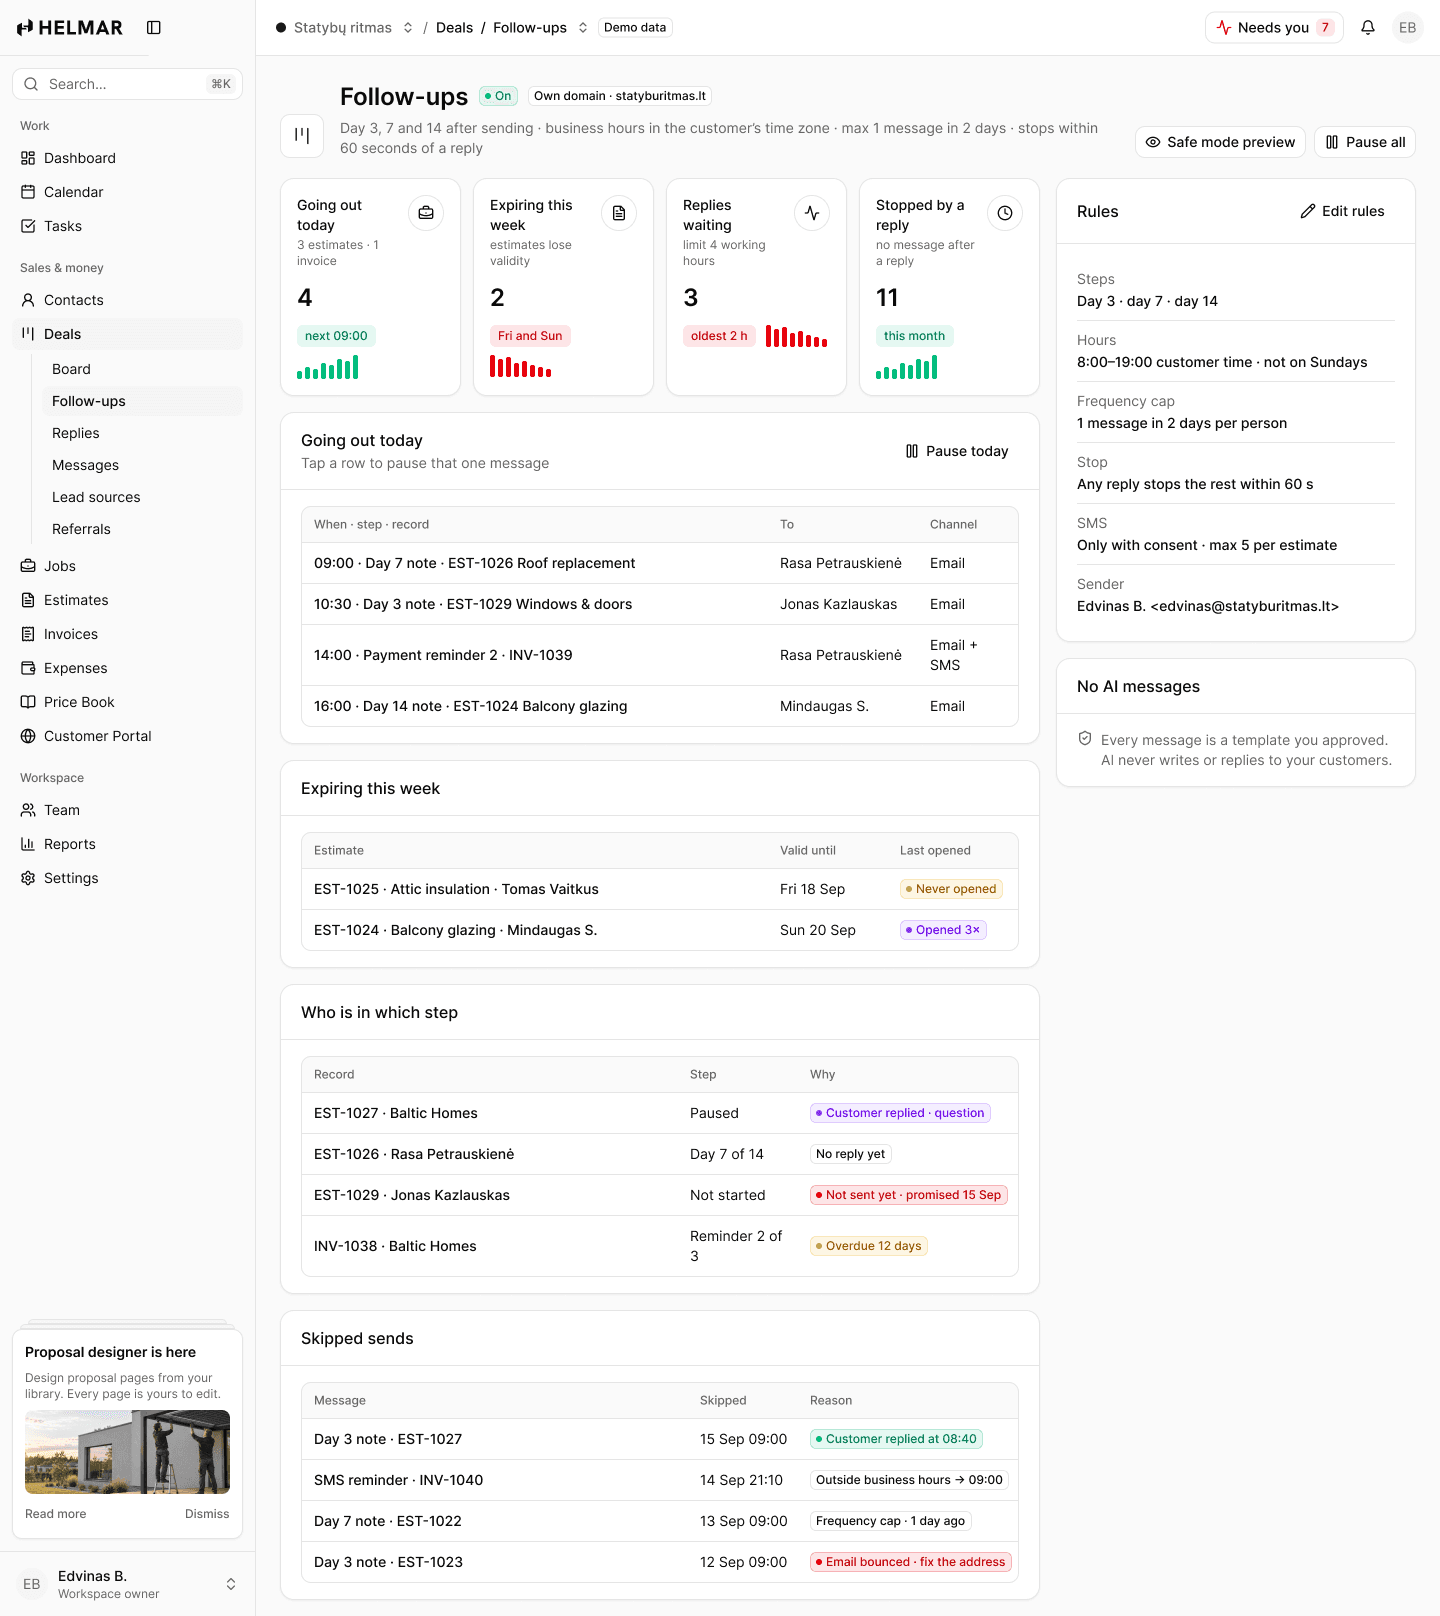
Task: Click the HELMAR logo
Action: [x=70, y=28]
